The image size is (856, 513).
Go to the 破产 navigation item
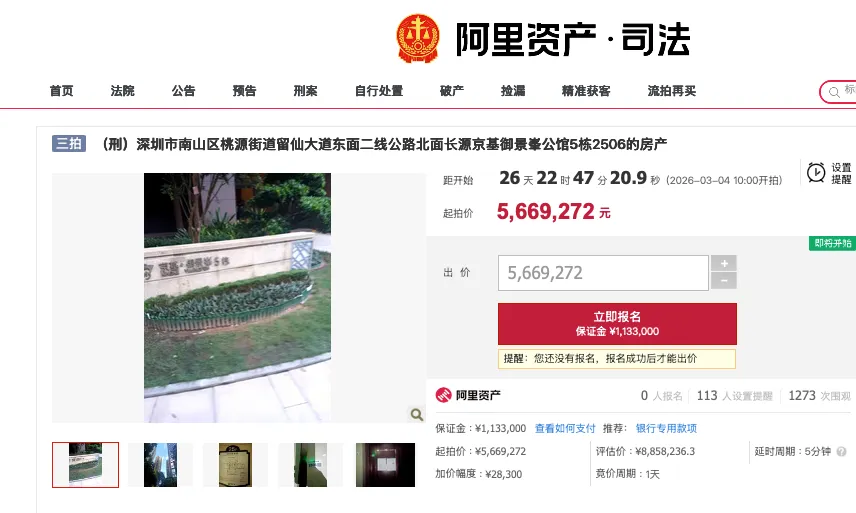(452, 91)
